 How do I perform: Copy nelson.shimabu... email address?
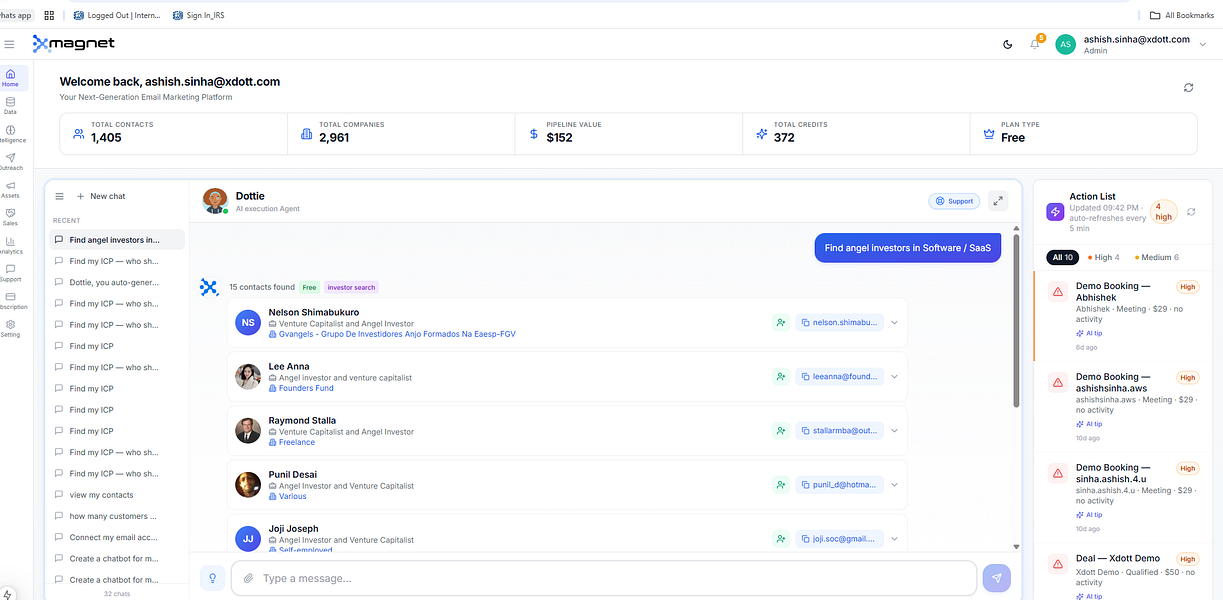tap(840, 323)
